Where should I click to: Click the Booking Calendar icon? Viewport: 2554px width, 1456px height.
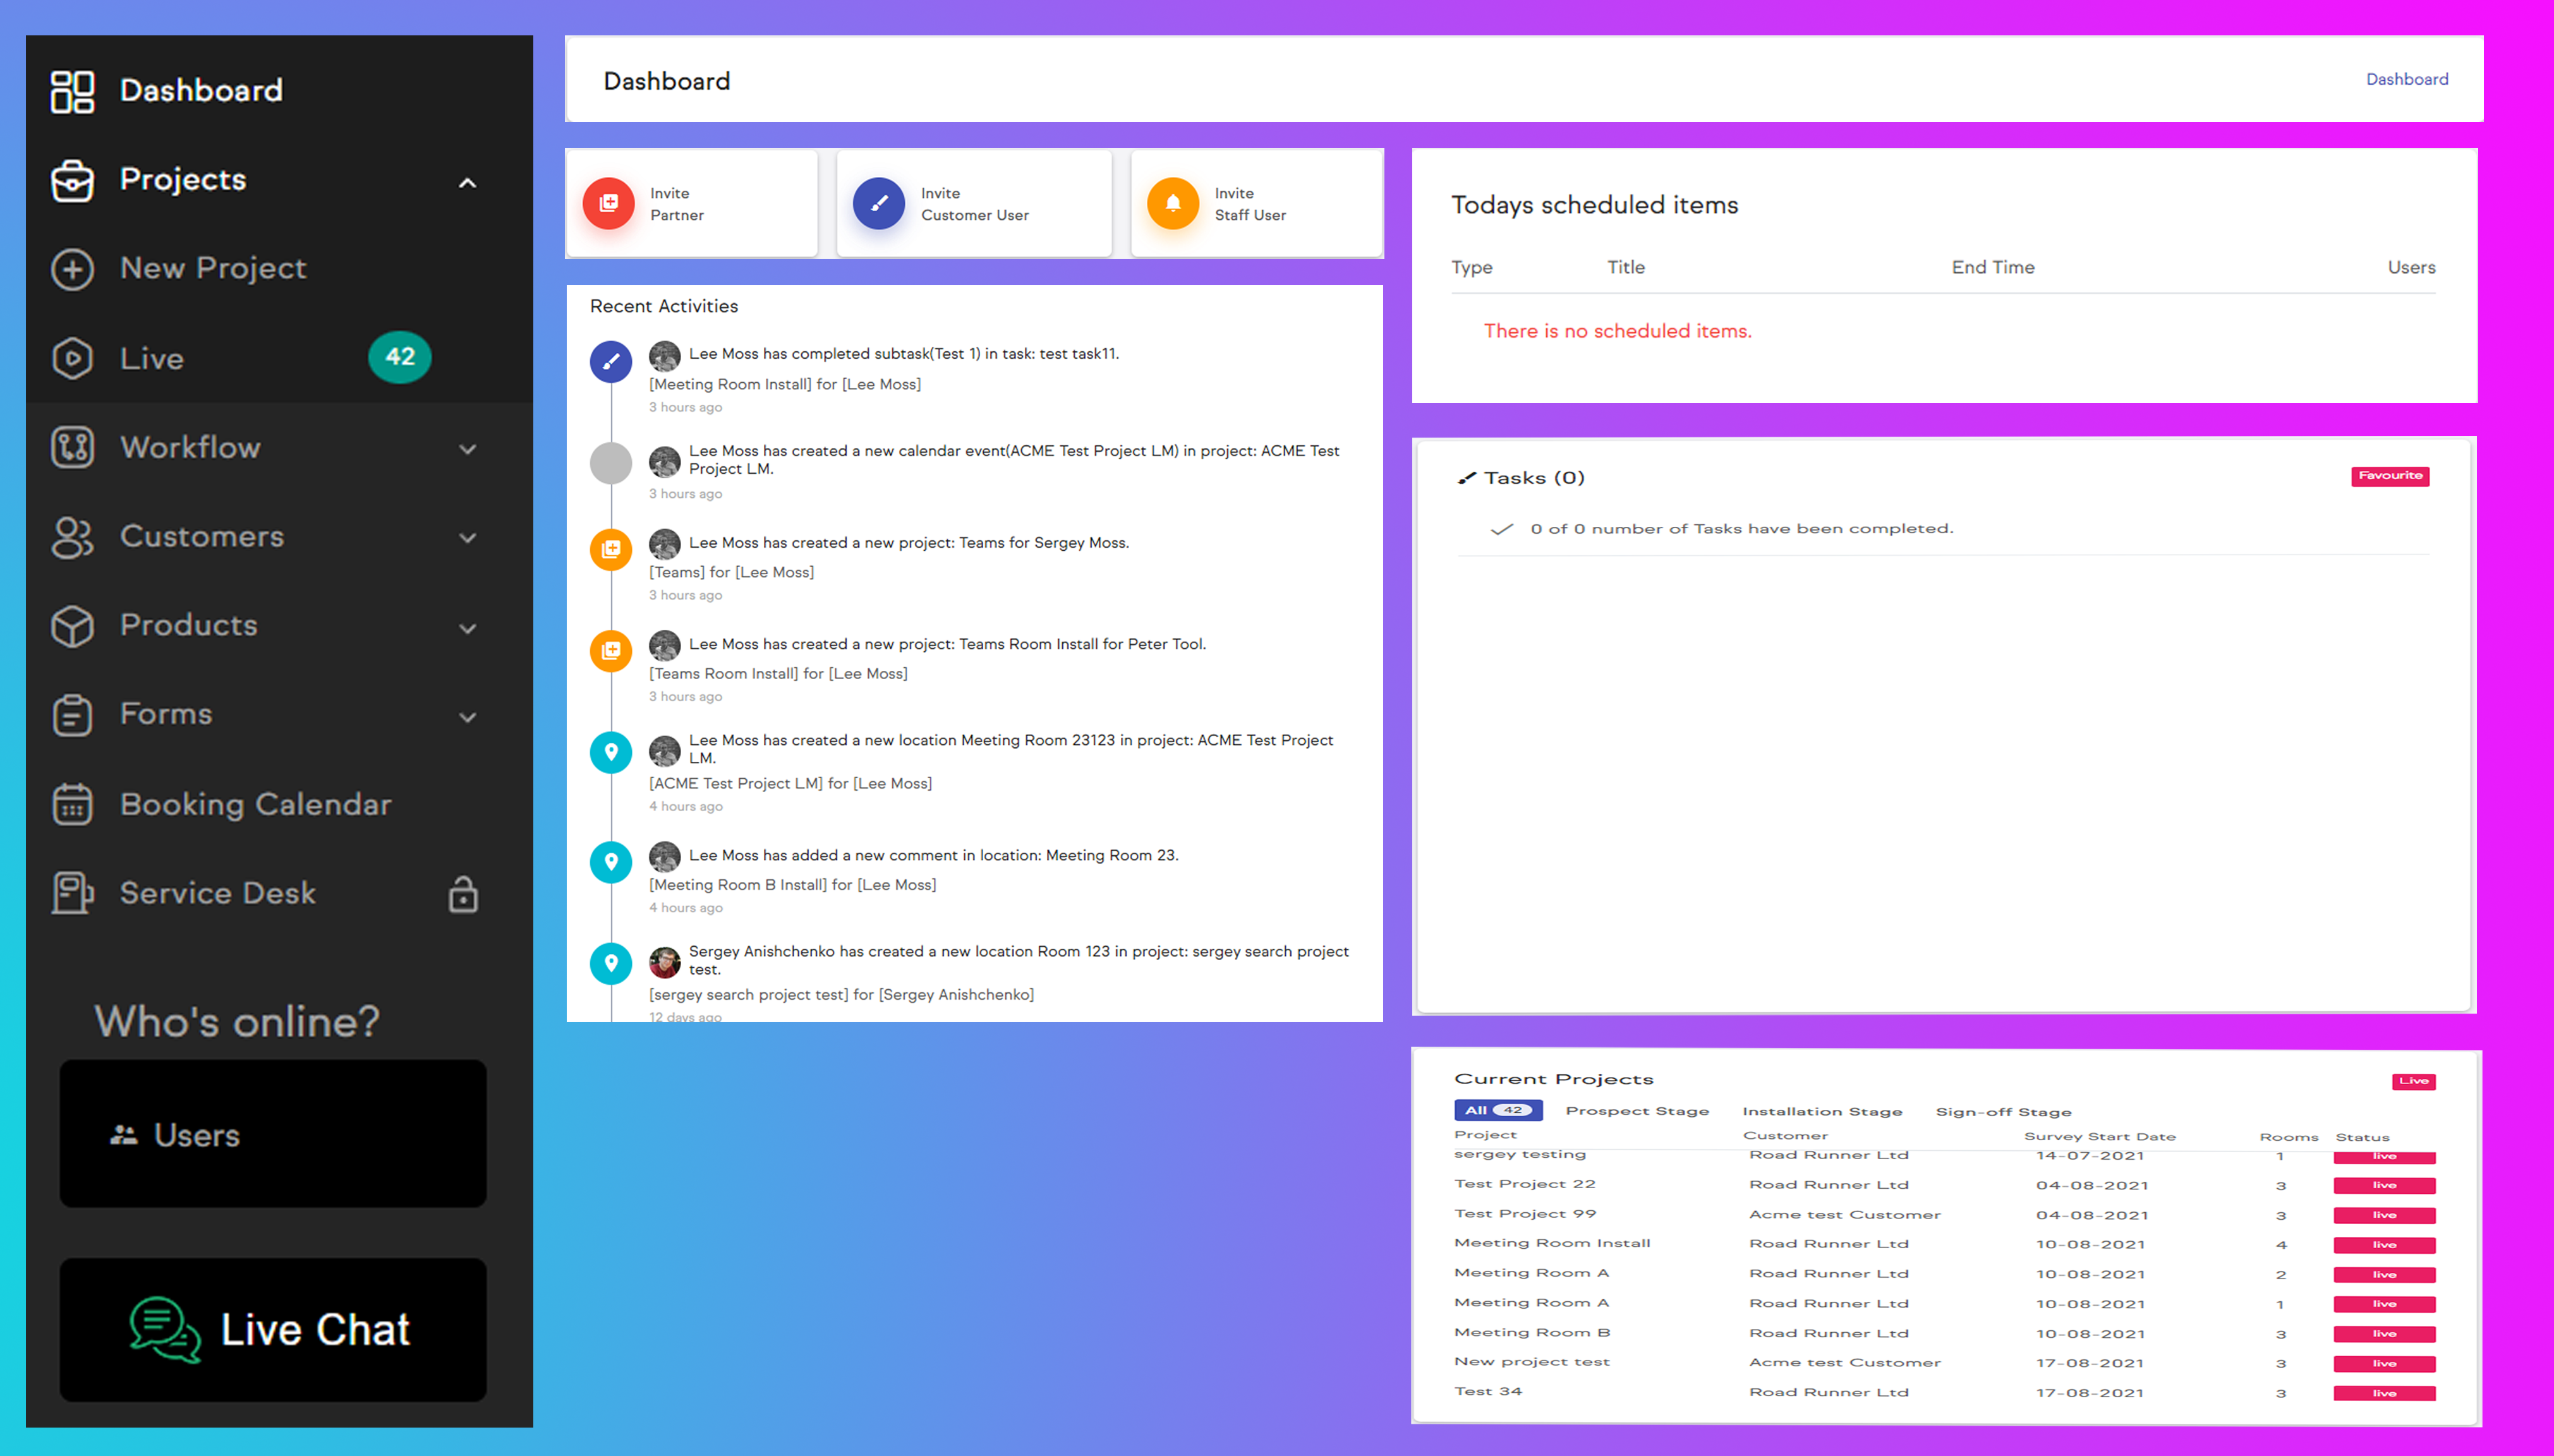[72, 804]
